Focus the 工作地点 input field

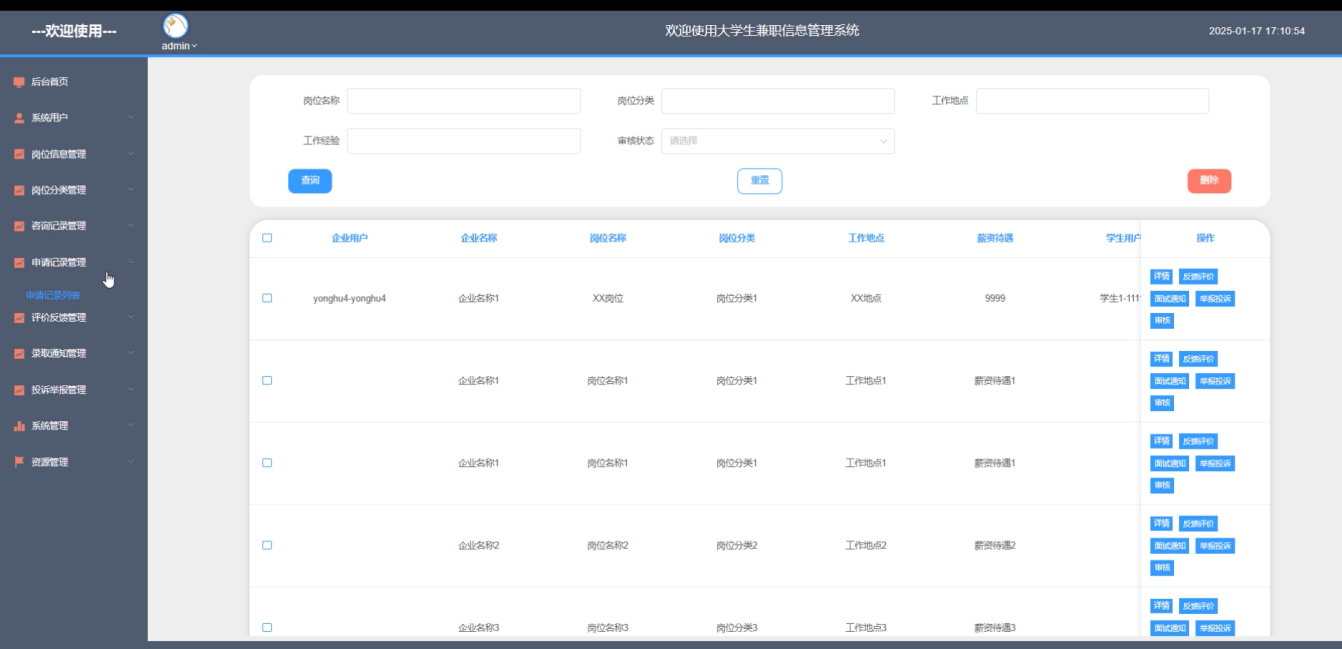pos(1092,101)
